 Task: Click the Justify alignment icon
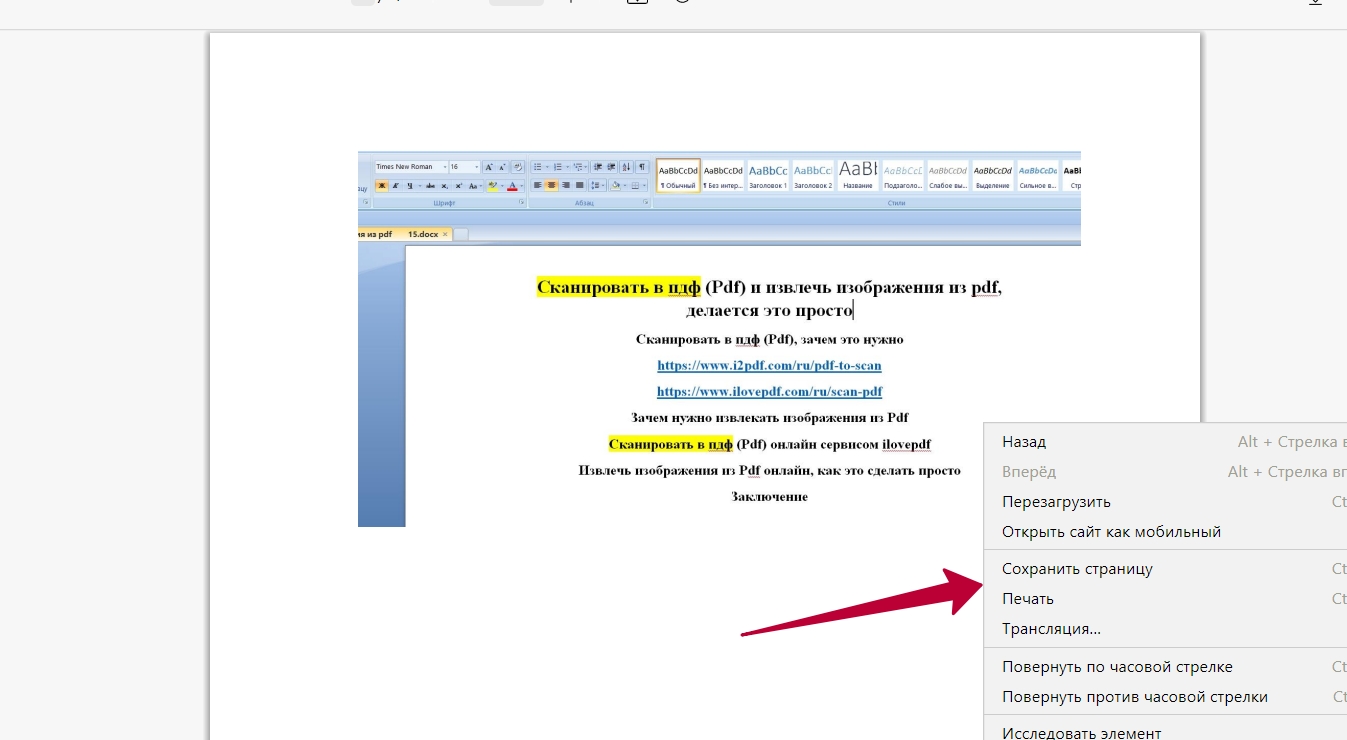(579, 185)
